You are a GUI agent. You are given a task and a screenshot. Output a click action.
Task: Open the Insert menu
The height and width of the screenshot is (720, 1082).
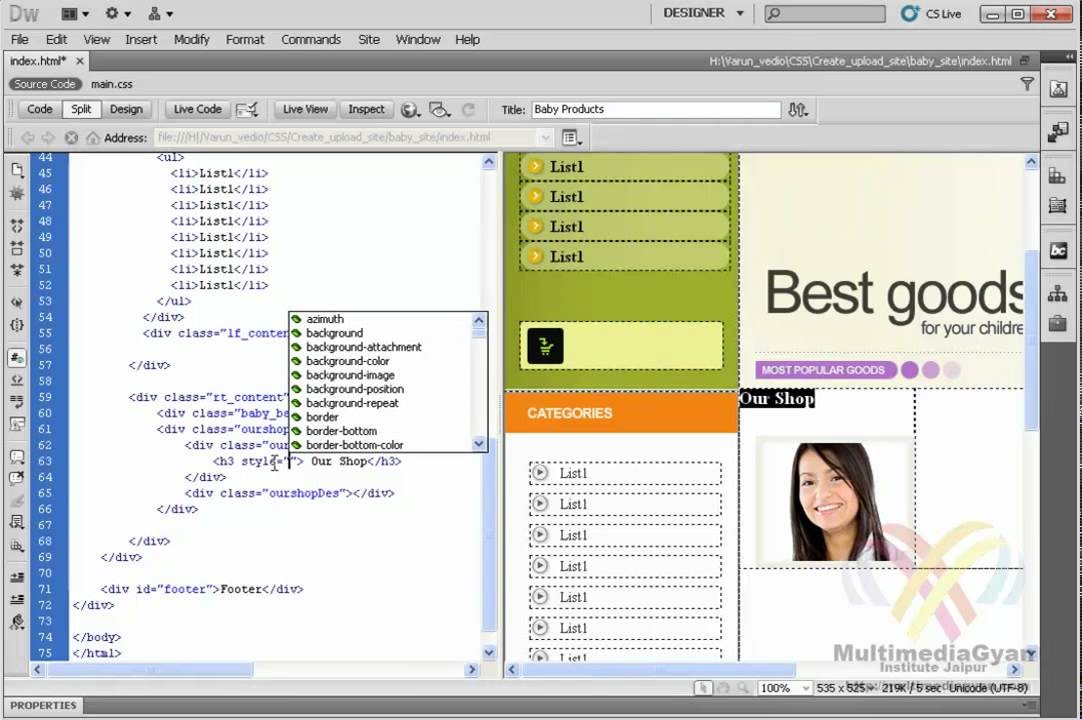[141, 39]
